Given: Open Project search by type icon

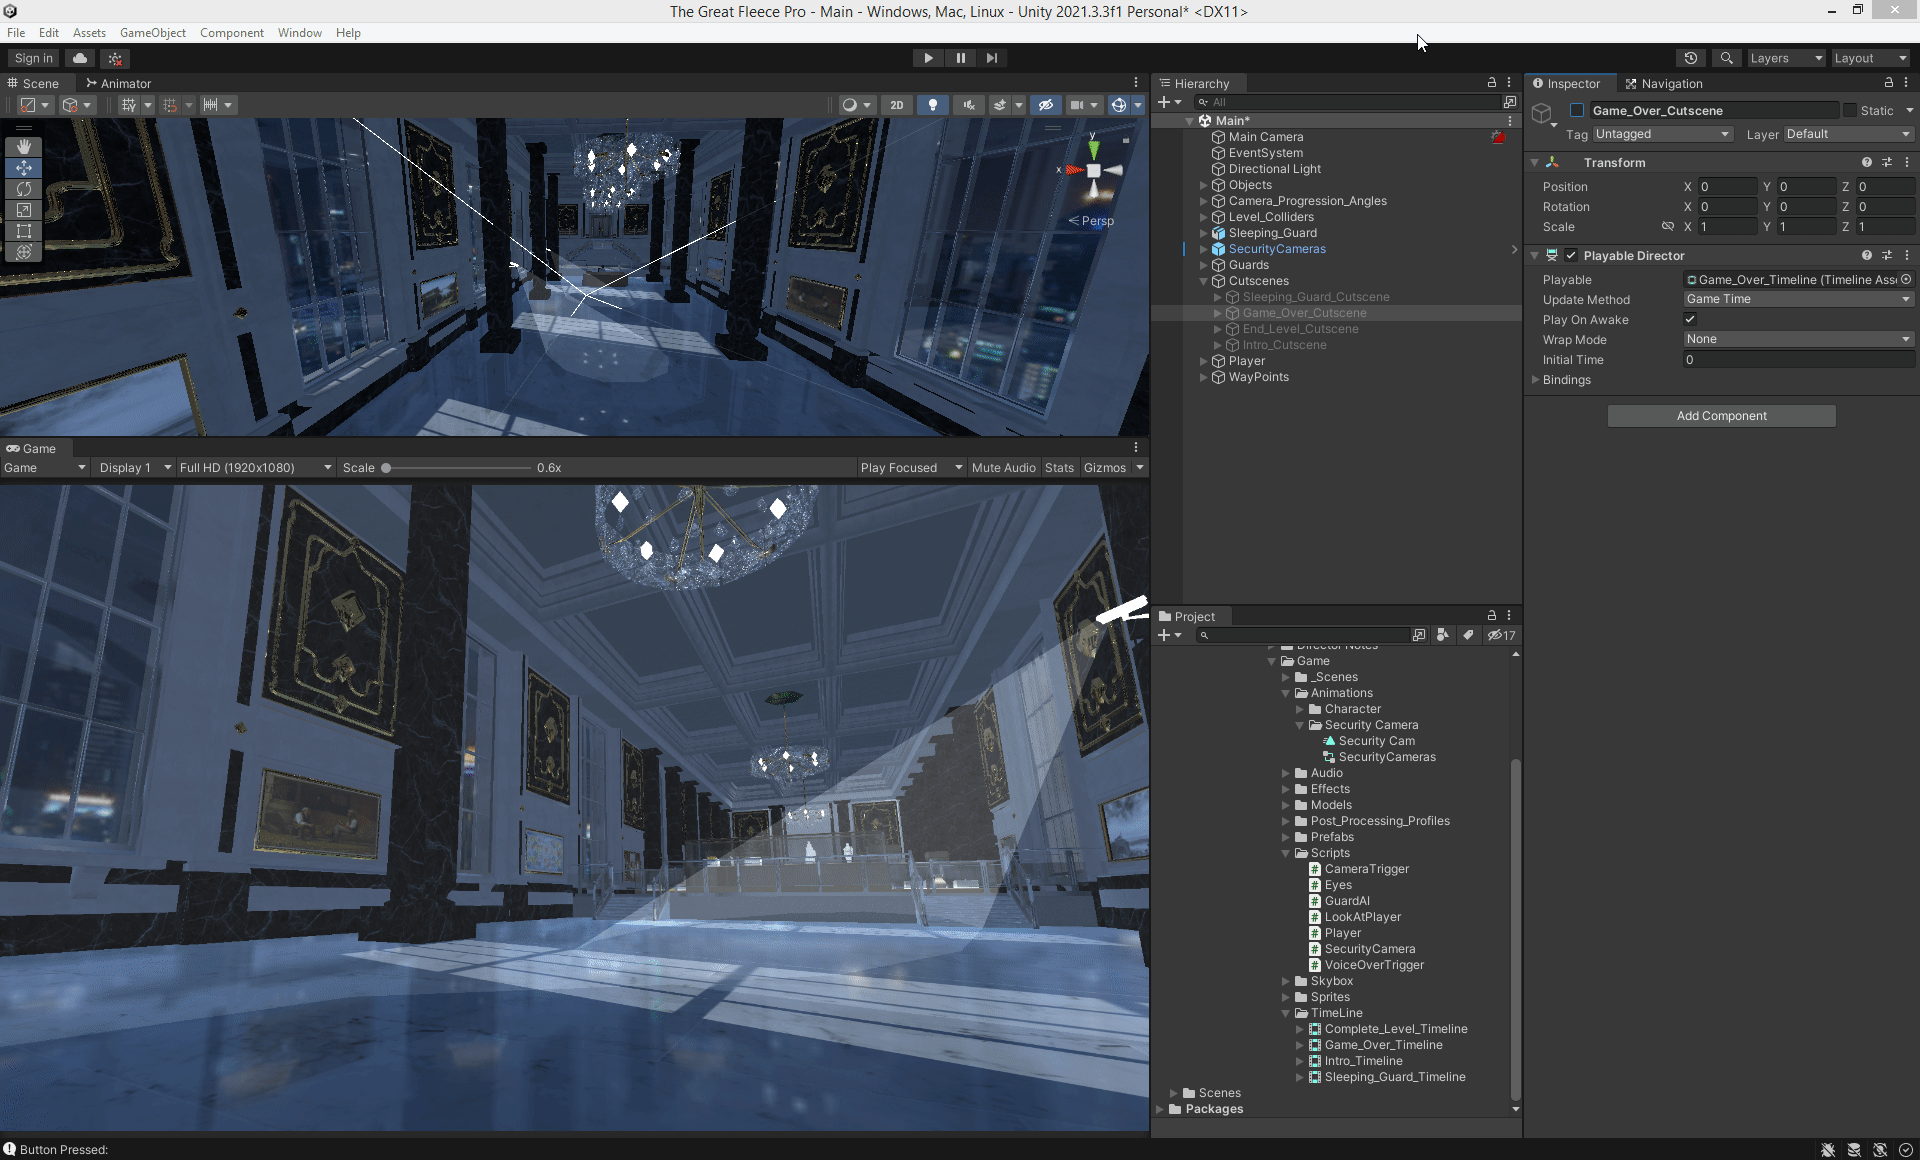Looking at the screenshot, I should tap(1442, 635).
